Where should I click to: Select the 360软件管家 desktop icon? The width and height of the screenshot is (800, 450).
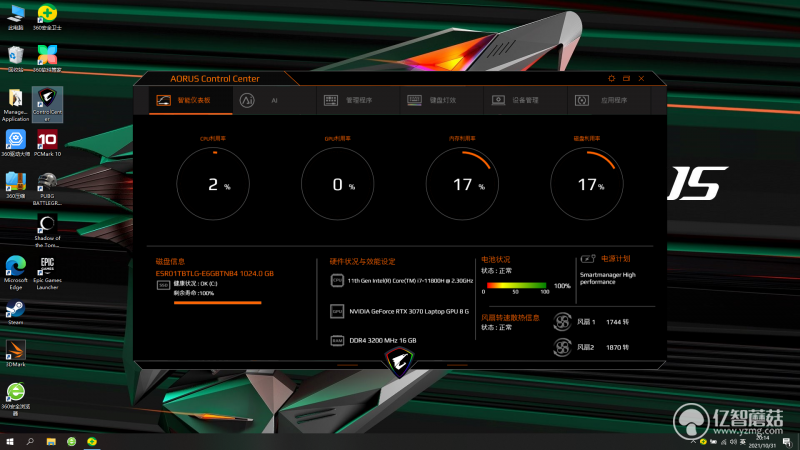point(47,59)
